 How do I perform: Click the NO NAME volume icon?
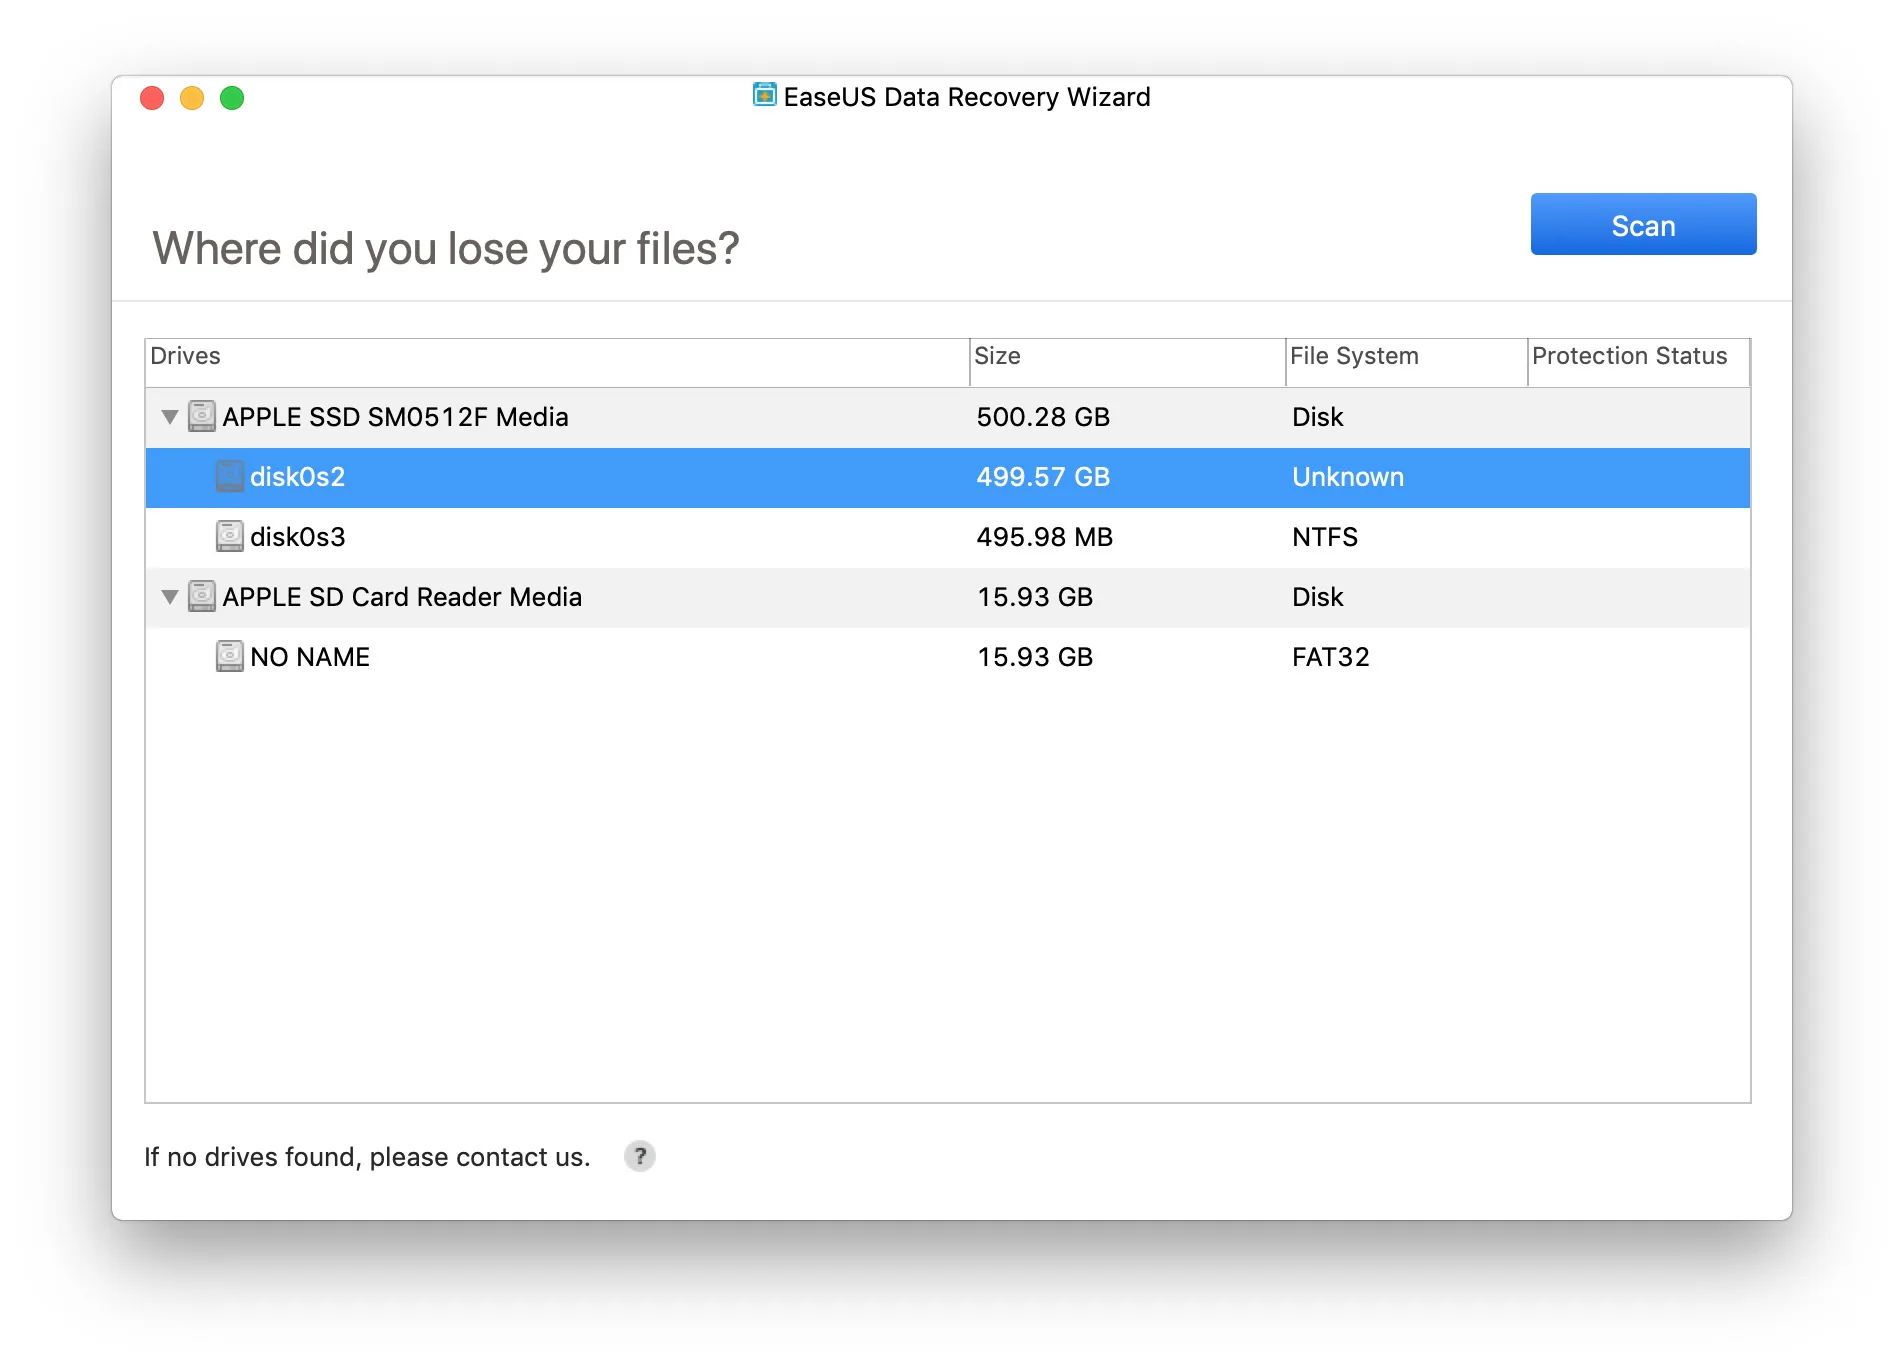pyautogui.click(x=230, y=656)
